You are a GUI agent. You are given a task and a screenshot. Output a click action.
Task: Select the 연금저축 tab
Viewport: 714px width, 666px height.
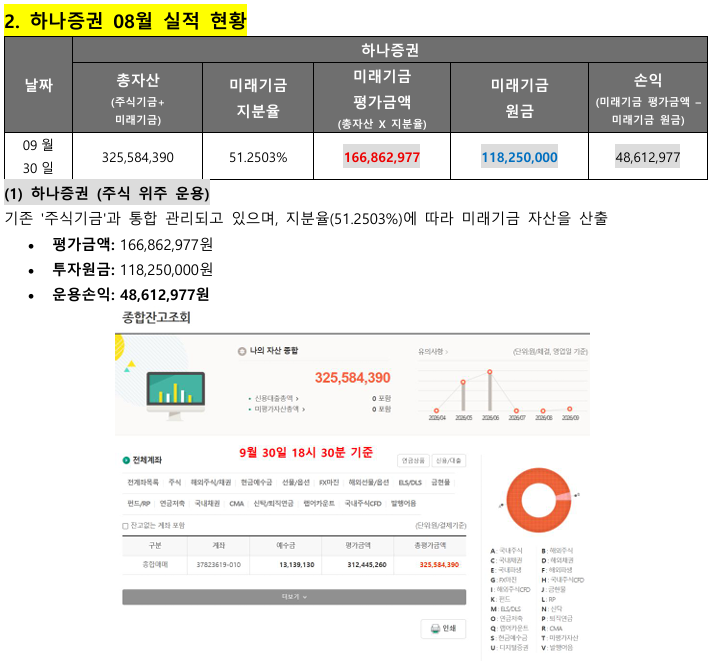pyautogui.click(x=172, y=503)
